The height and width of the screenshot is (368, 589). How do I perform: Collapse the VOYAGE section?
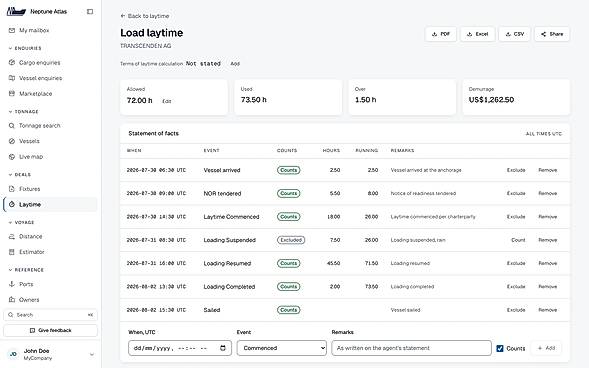[21, 222]
